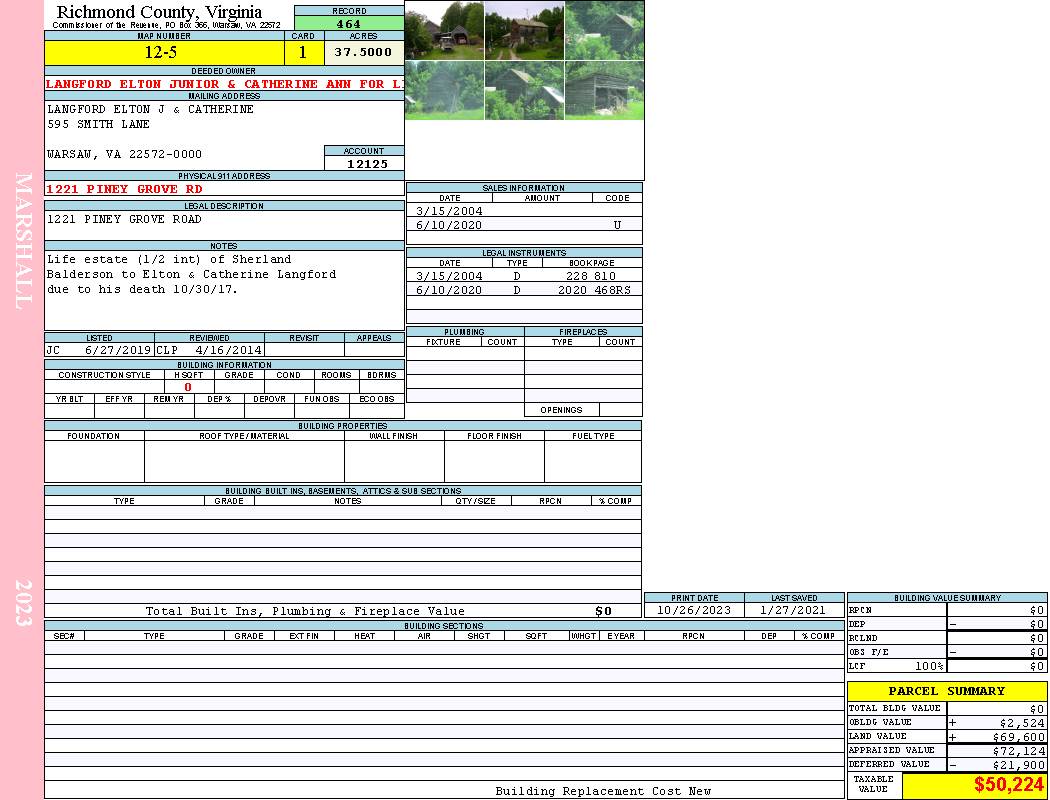Viewport: 1050px width, 800px height.
Task: Click the print date 10/26/2023
Action: point(693,610)
